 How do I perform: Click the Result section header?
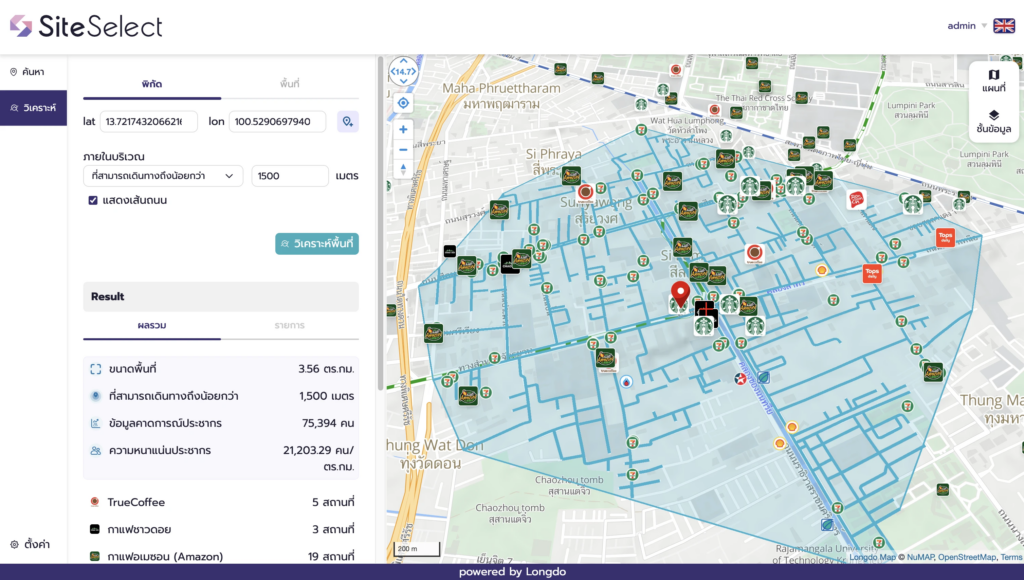[221, 297]
